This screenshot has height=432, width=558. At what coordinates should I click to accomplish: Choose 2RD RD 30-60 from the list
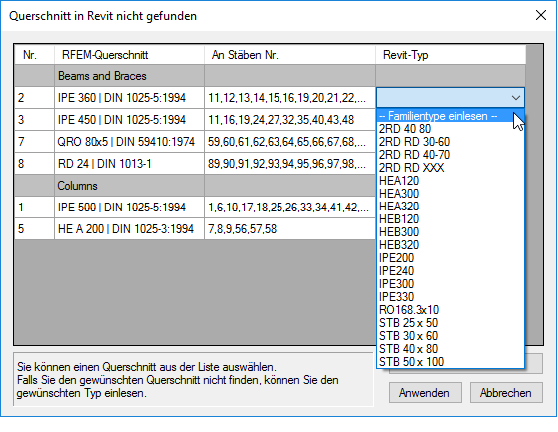(450, 142)
